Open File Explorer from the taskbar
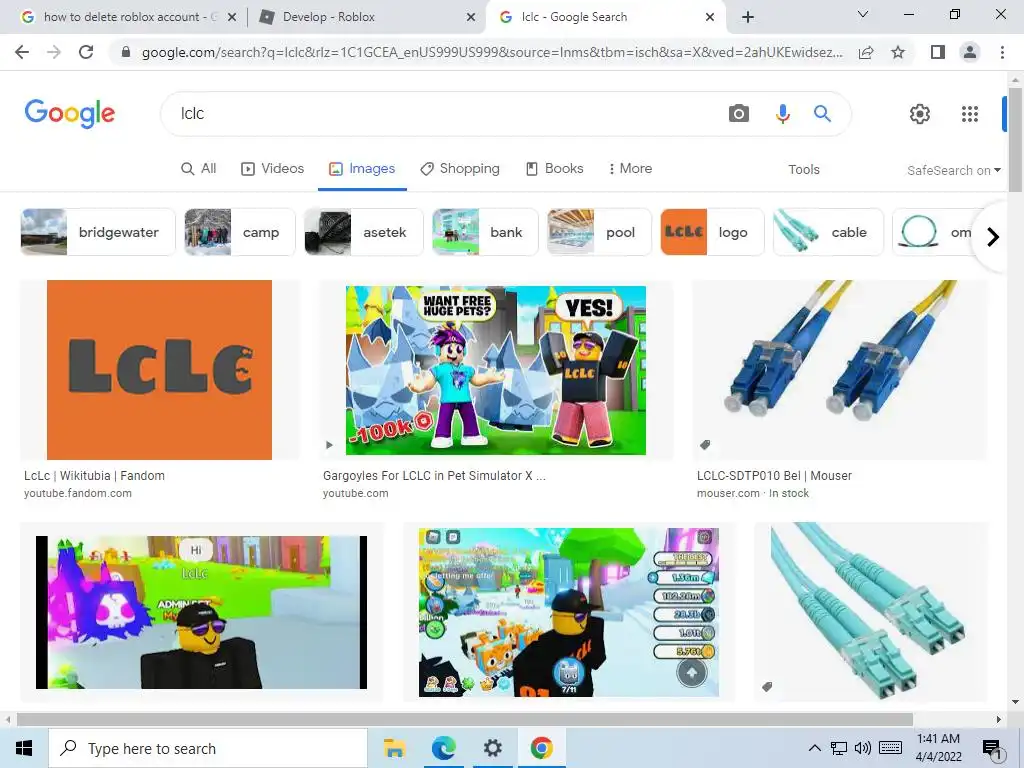1024x768 pixels. coord(394,748)
